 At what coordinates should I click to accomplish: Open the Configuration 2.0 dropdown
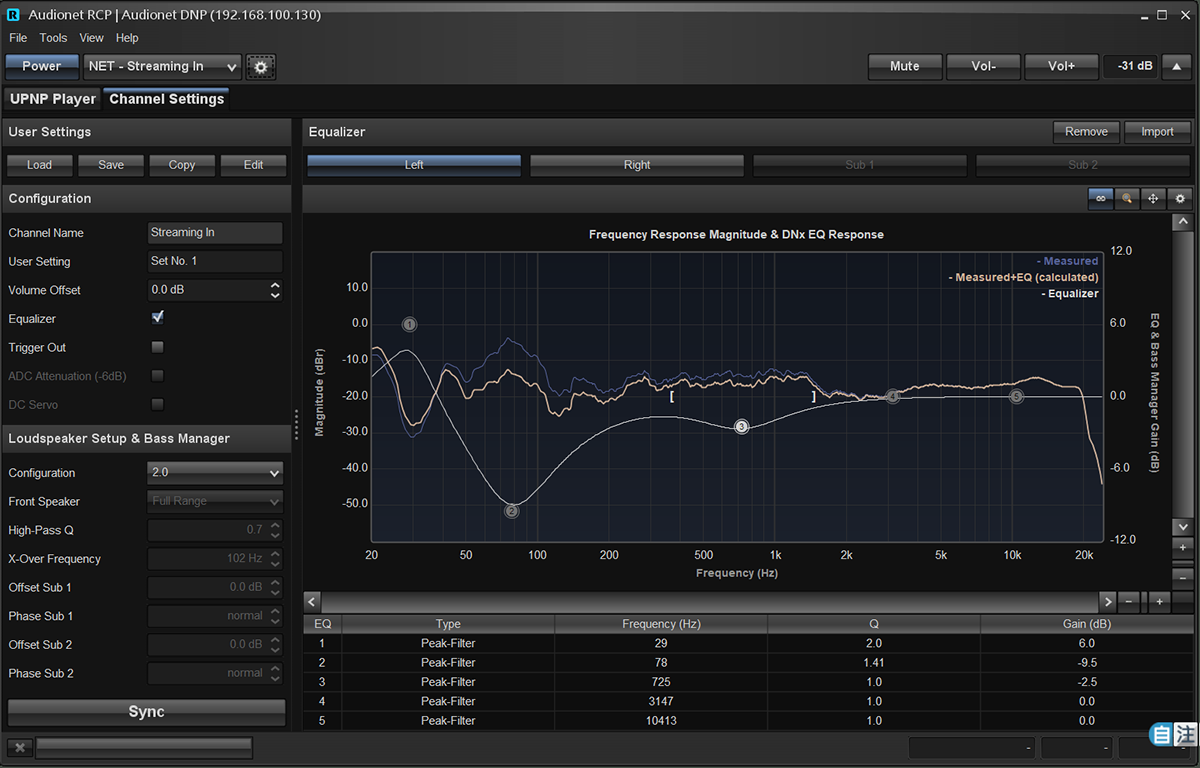(x=215, y=473)
